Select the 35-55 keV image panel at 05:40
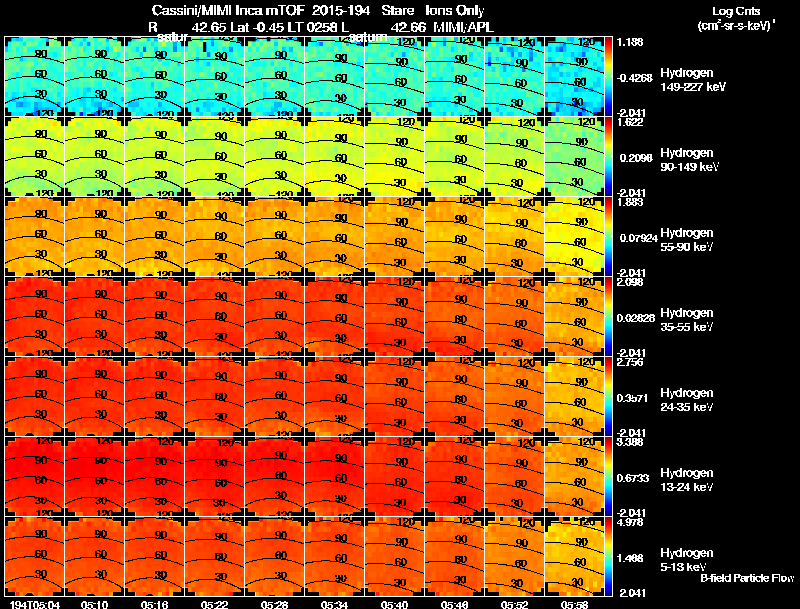The image size is (800, 609). point(394,317)
